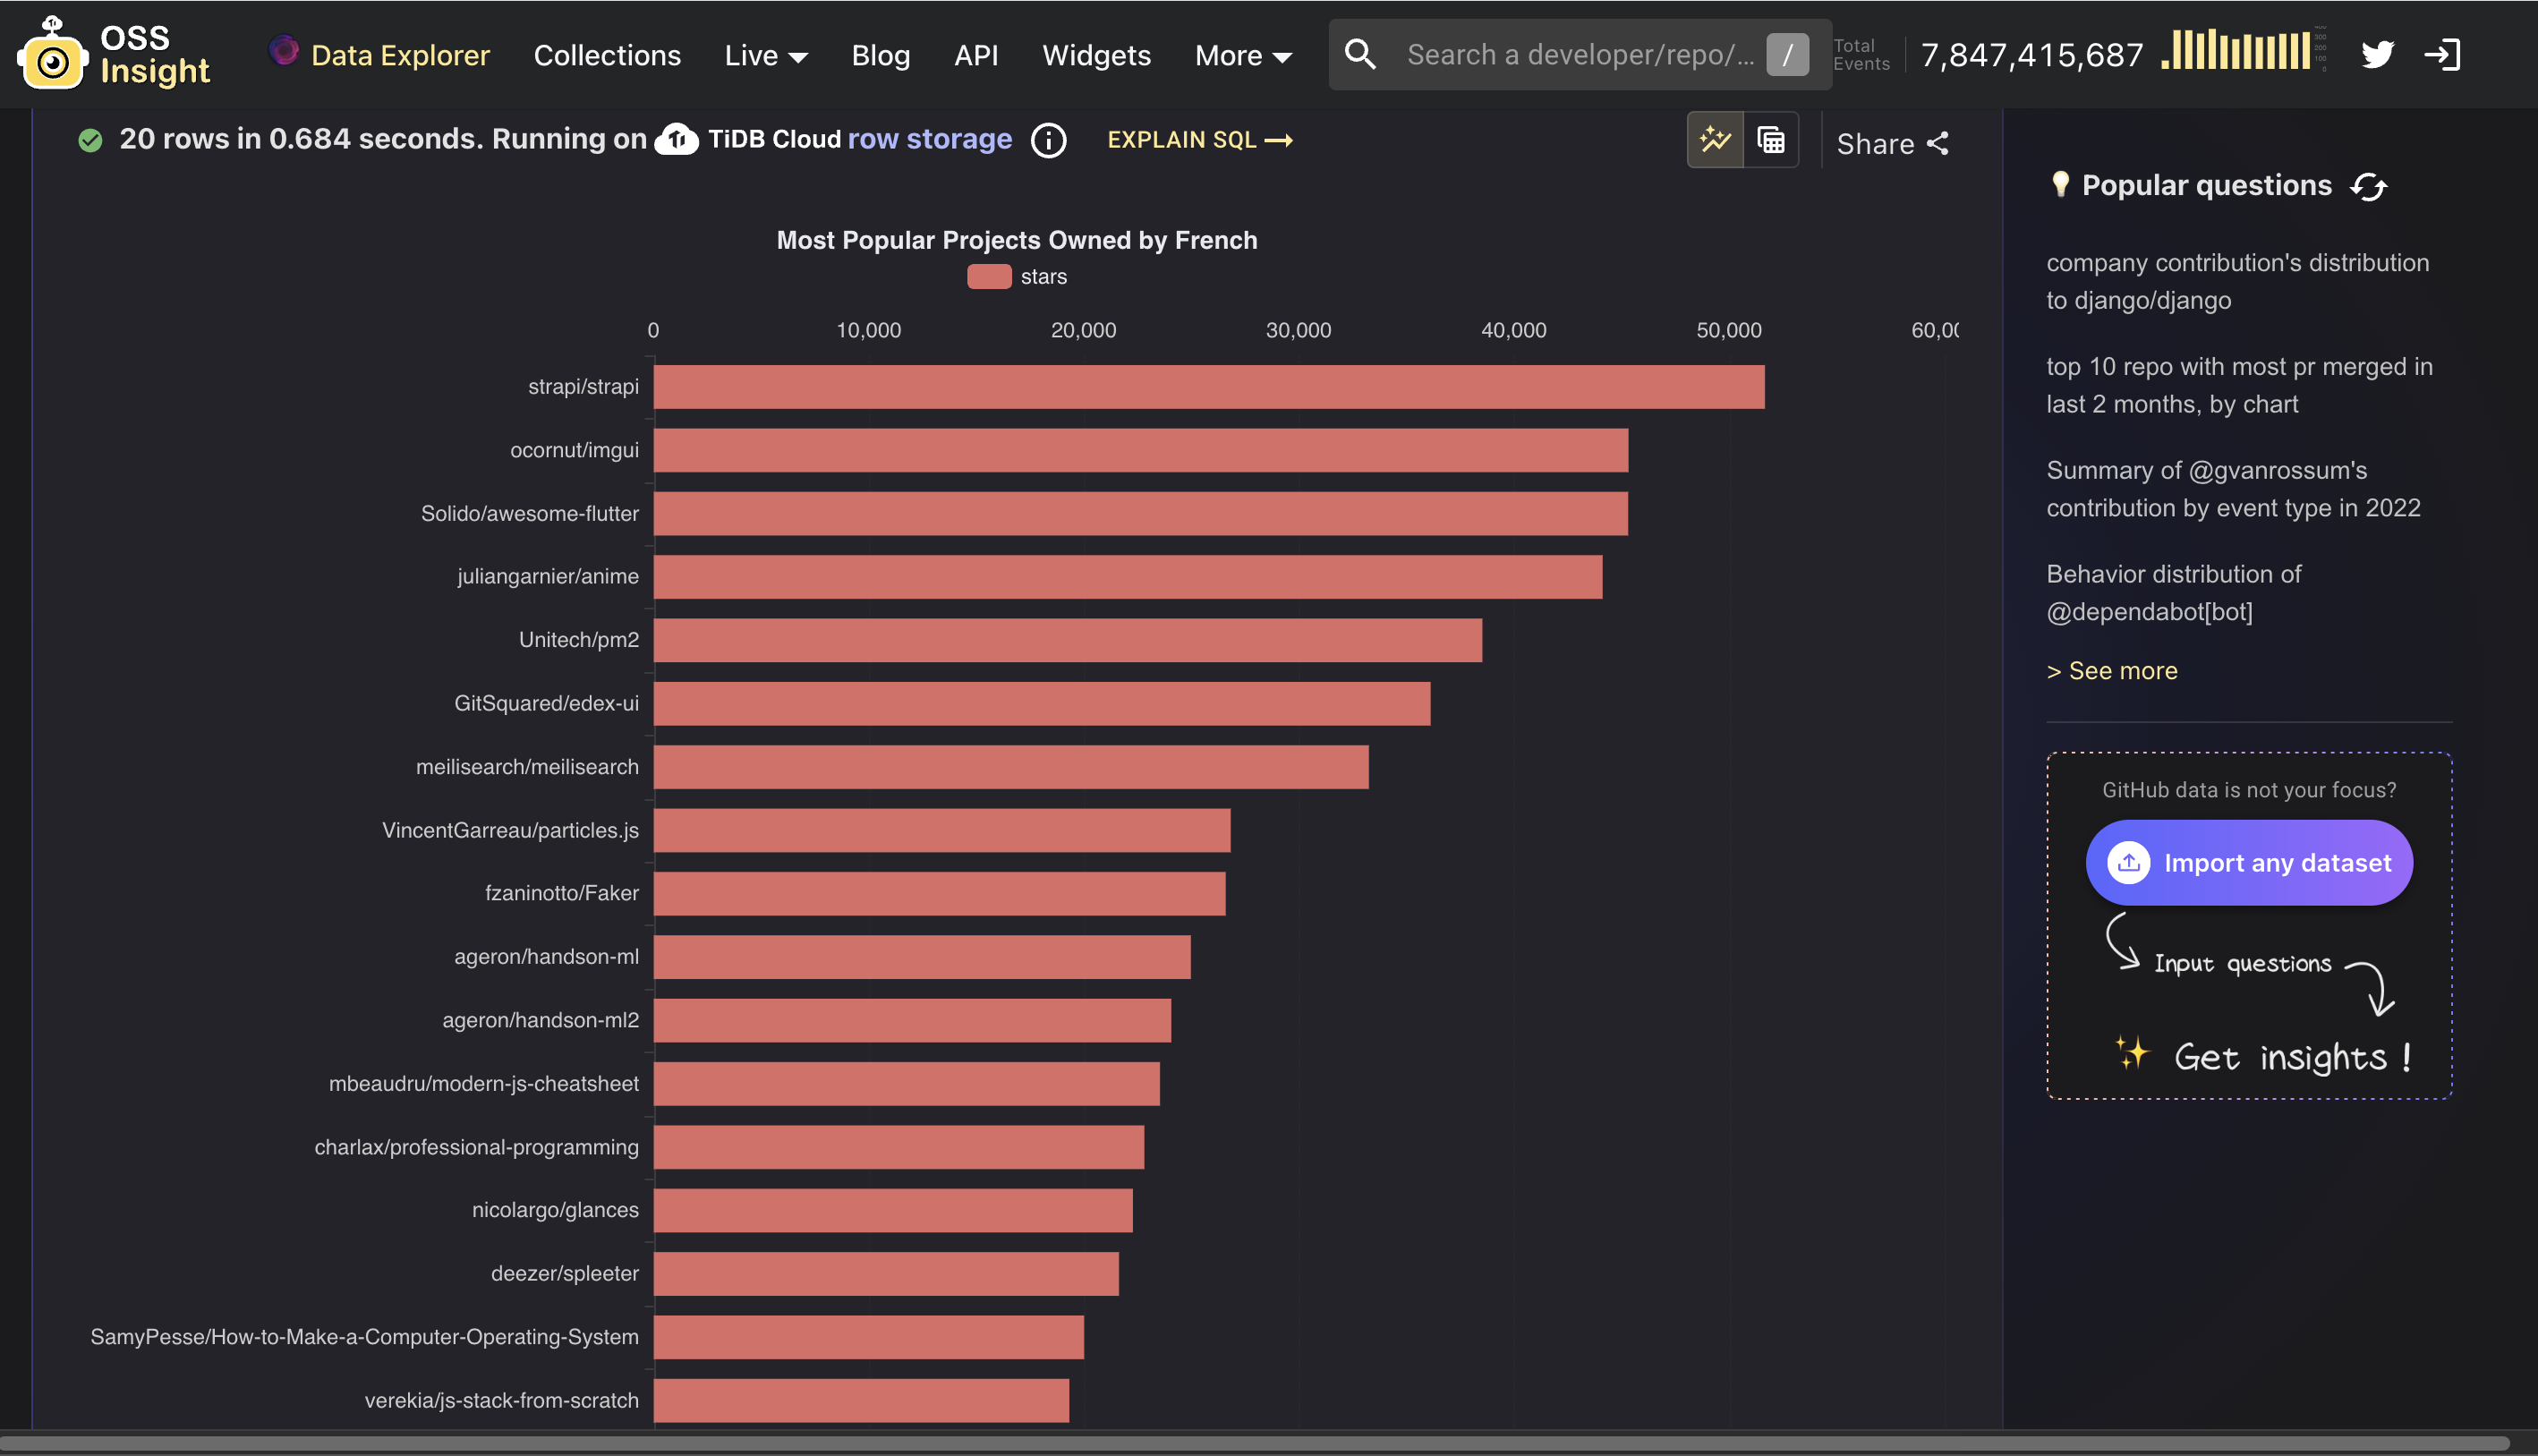Screen dimensions: 2538x1456
Task: Click the search magnifier icon
Action: pyautogui.click(x=1360, y=54)
